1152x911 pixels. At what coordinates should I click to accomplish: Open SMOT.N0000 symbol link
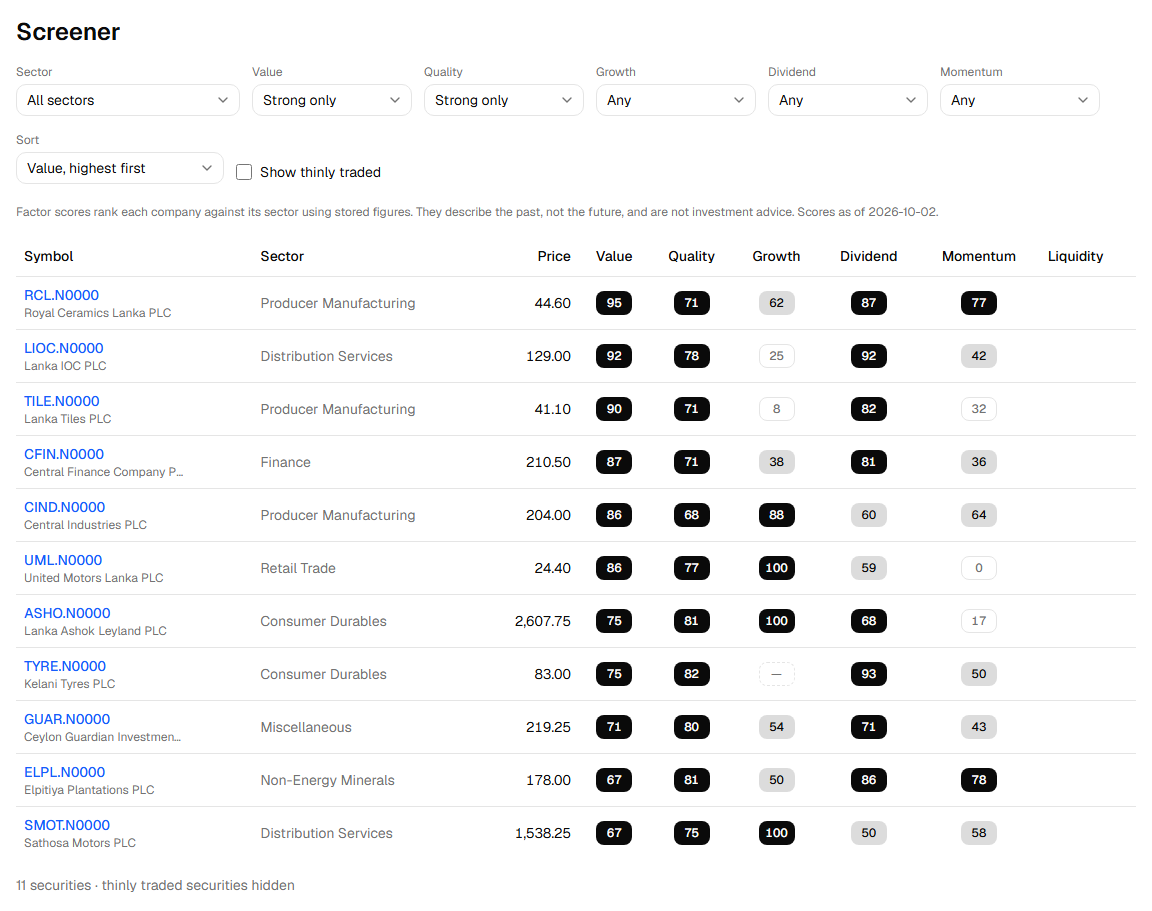67,824
